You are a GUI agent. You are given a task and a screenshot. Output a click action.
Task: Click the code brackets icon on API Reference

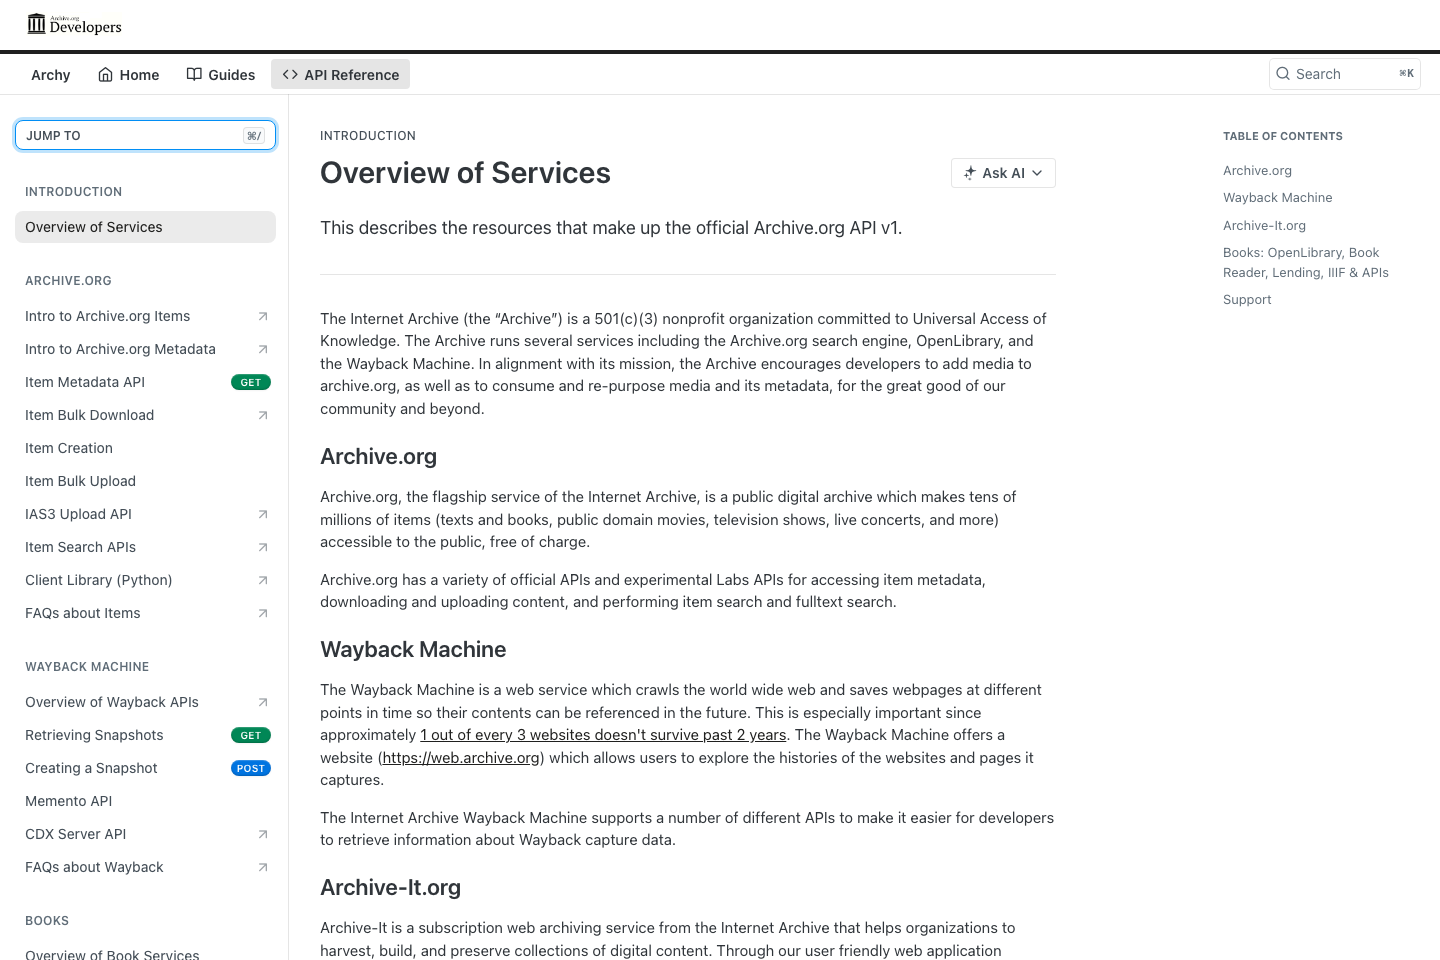290,74
